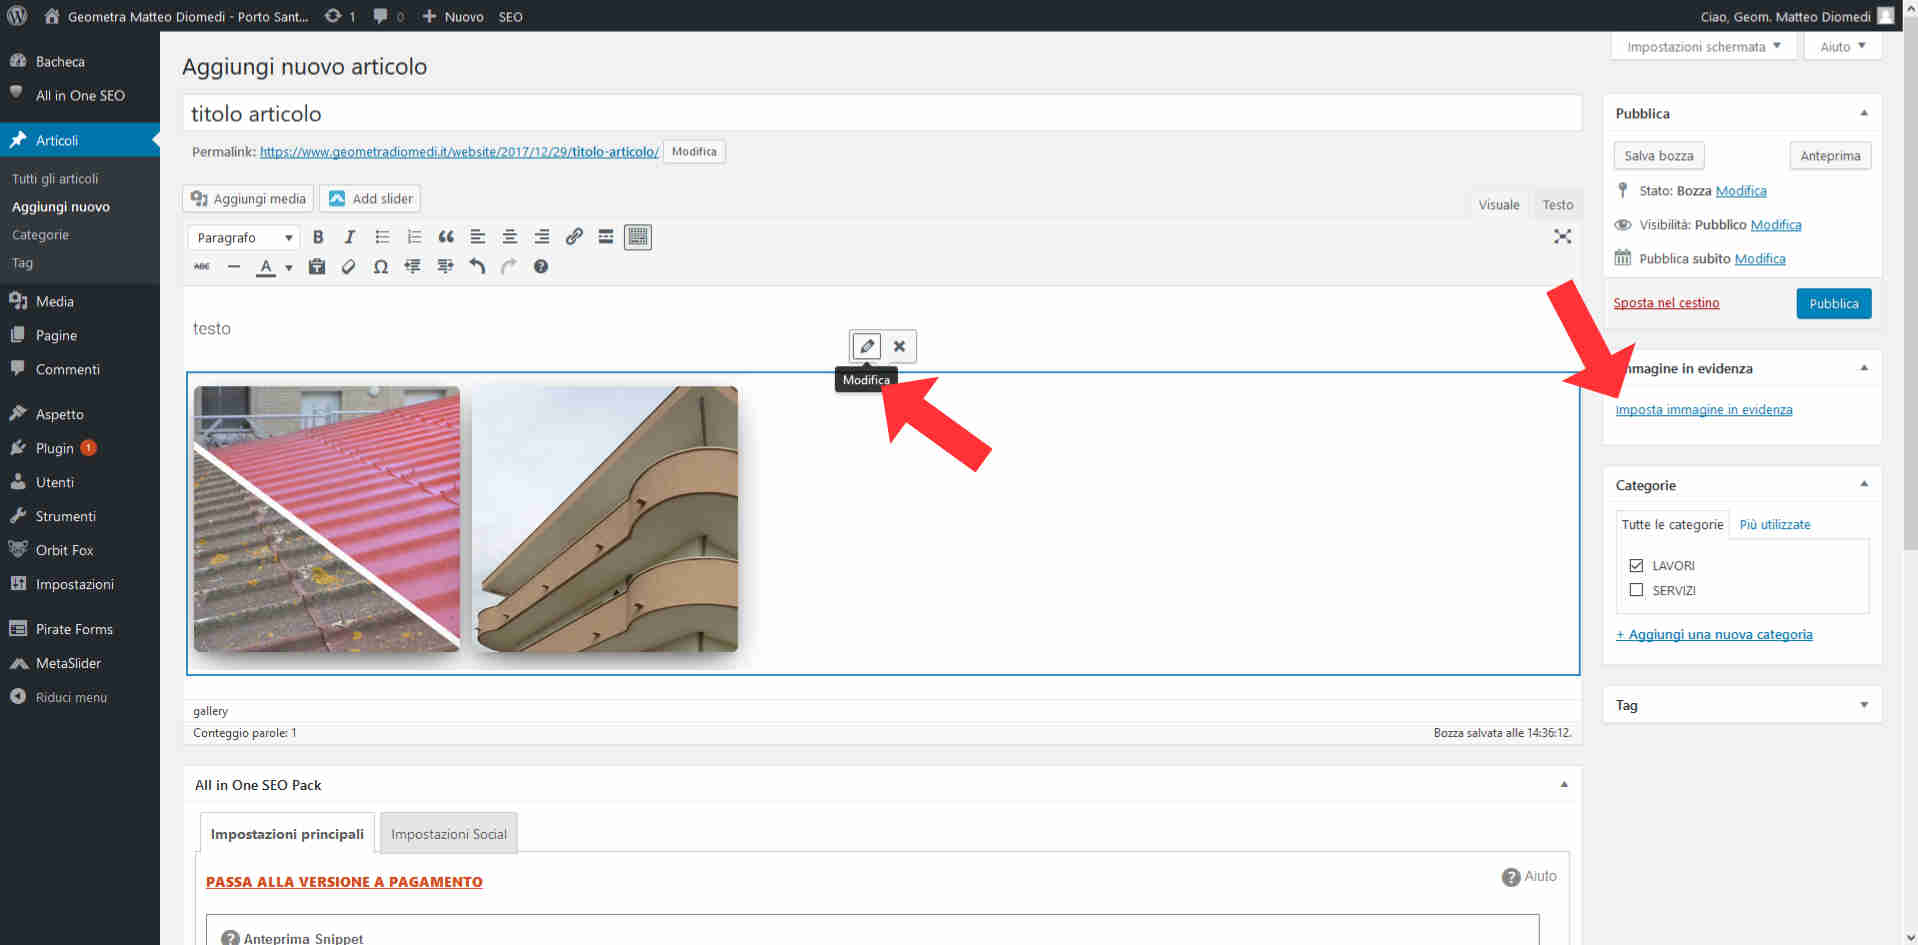
Task: Open special character omega picker
Action: coord(381,267)
